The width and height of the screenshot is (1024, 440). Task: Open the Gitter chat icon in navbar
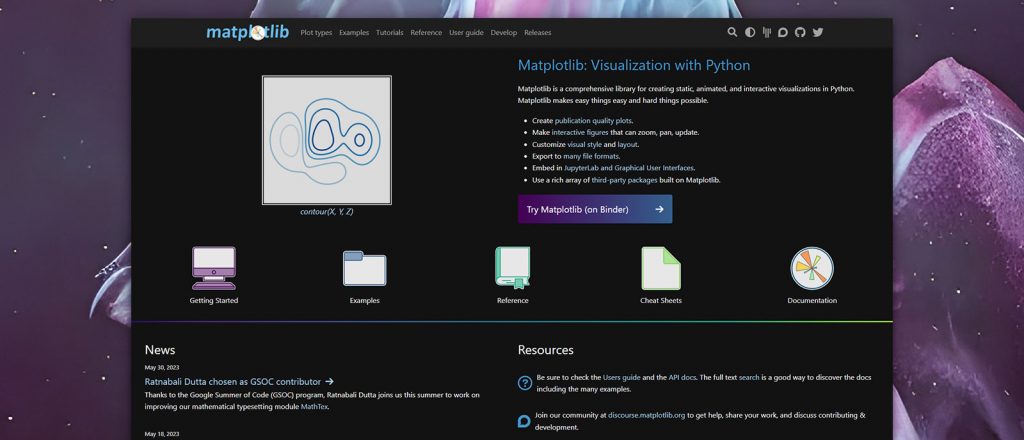766,32
